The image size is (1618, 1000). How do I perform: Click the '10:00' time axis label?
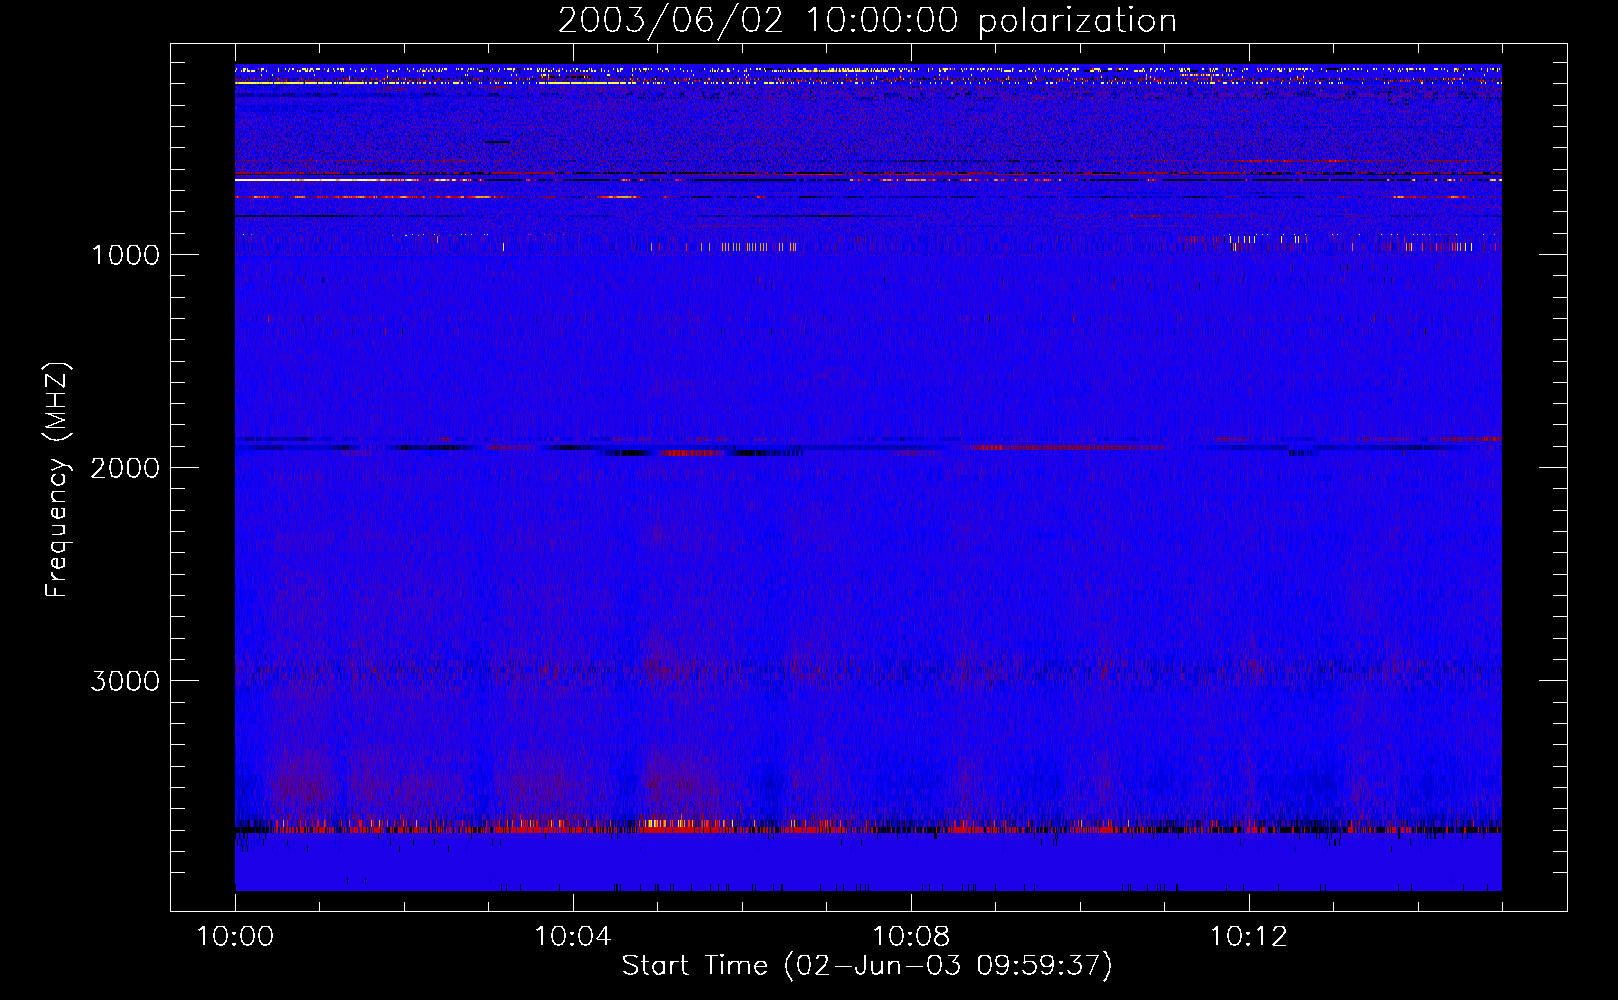[x=235, y=937]
